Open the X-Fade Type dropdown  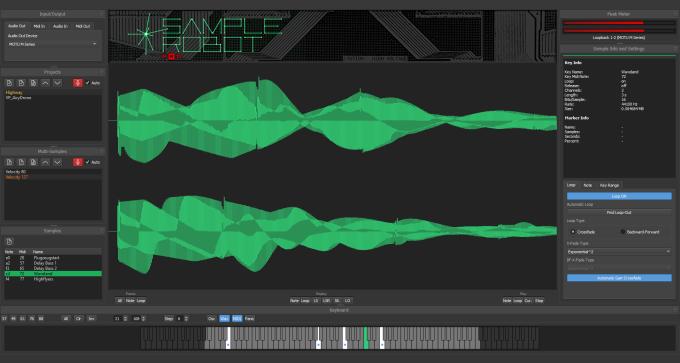pyautogui.click(x=619, y=252)
